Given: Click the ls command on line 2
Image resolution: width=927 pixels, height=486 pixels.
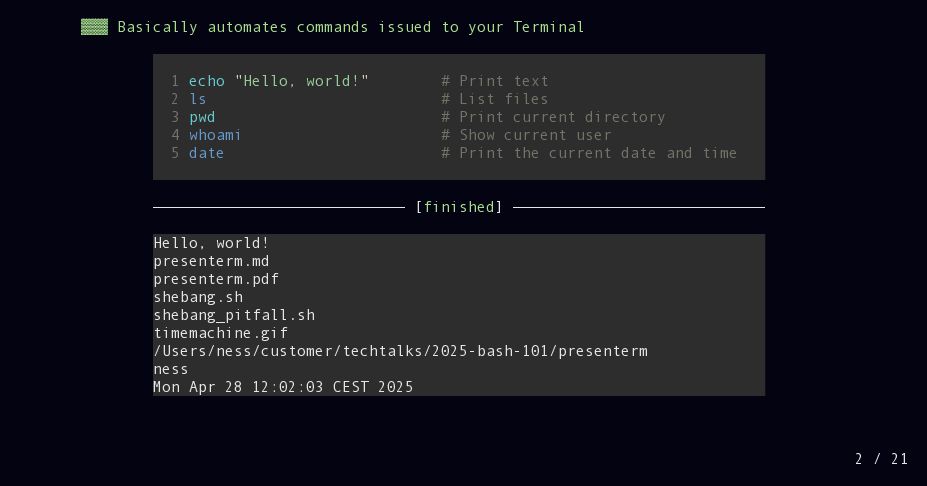Looking at the screenshot, I should (x=197, y=99).
